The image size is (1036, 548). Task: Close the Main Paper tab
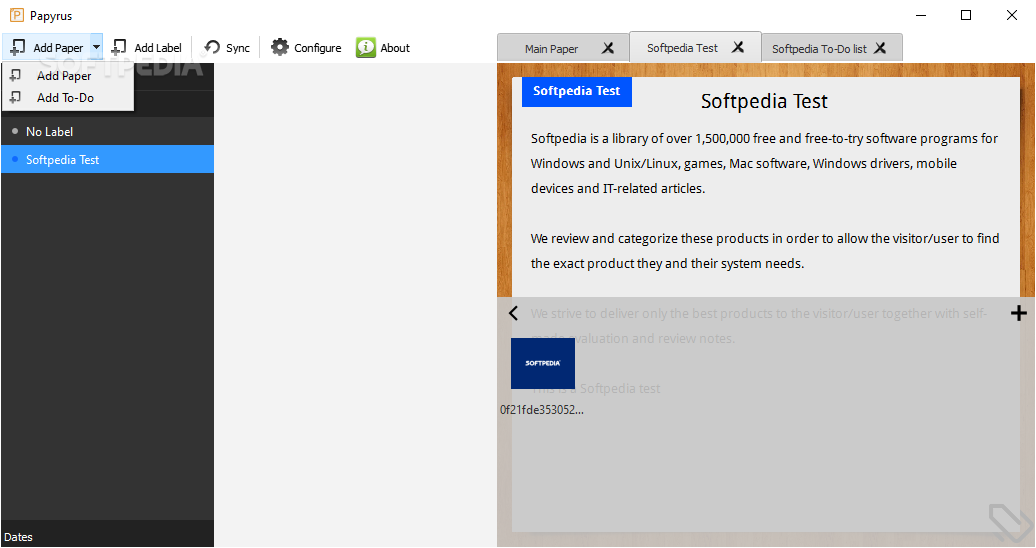pyautogui.click(x=608, y=48)
